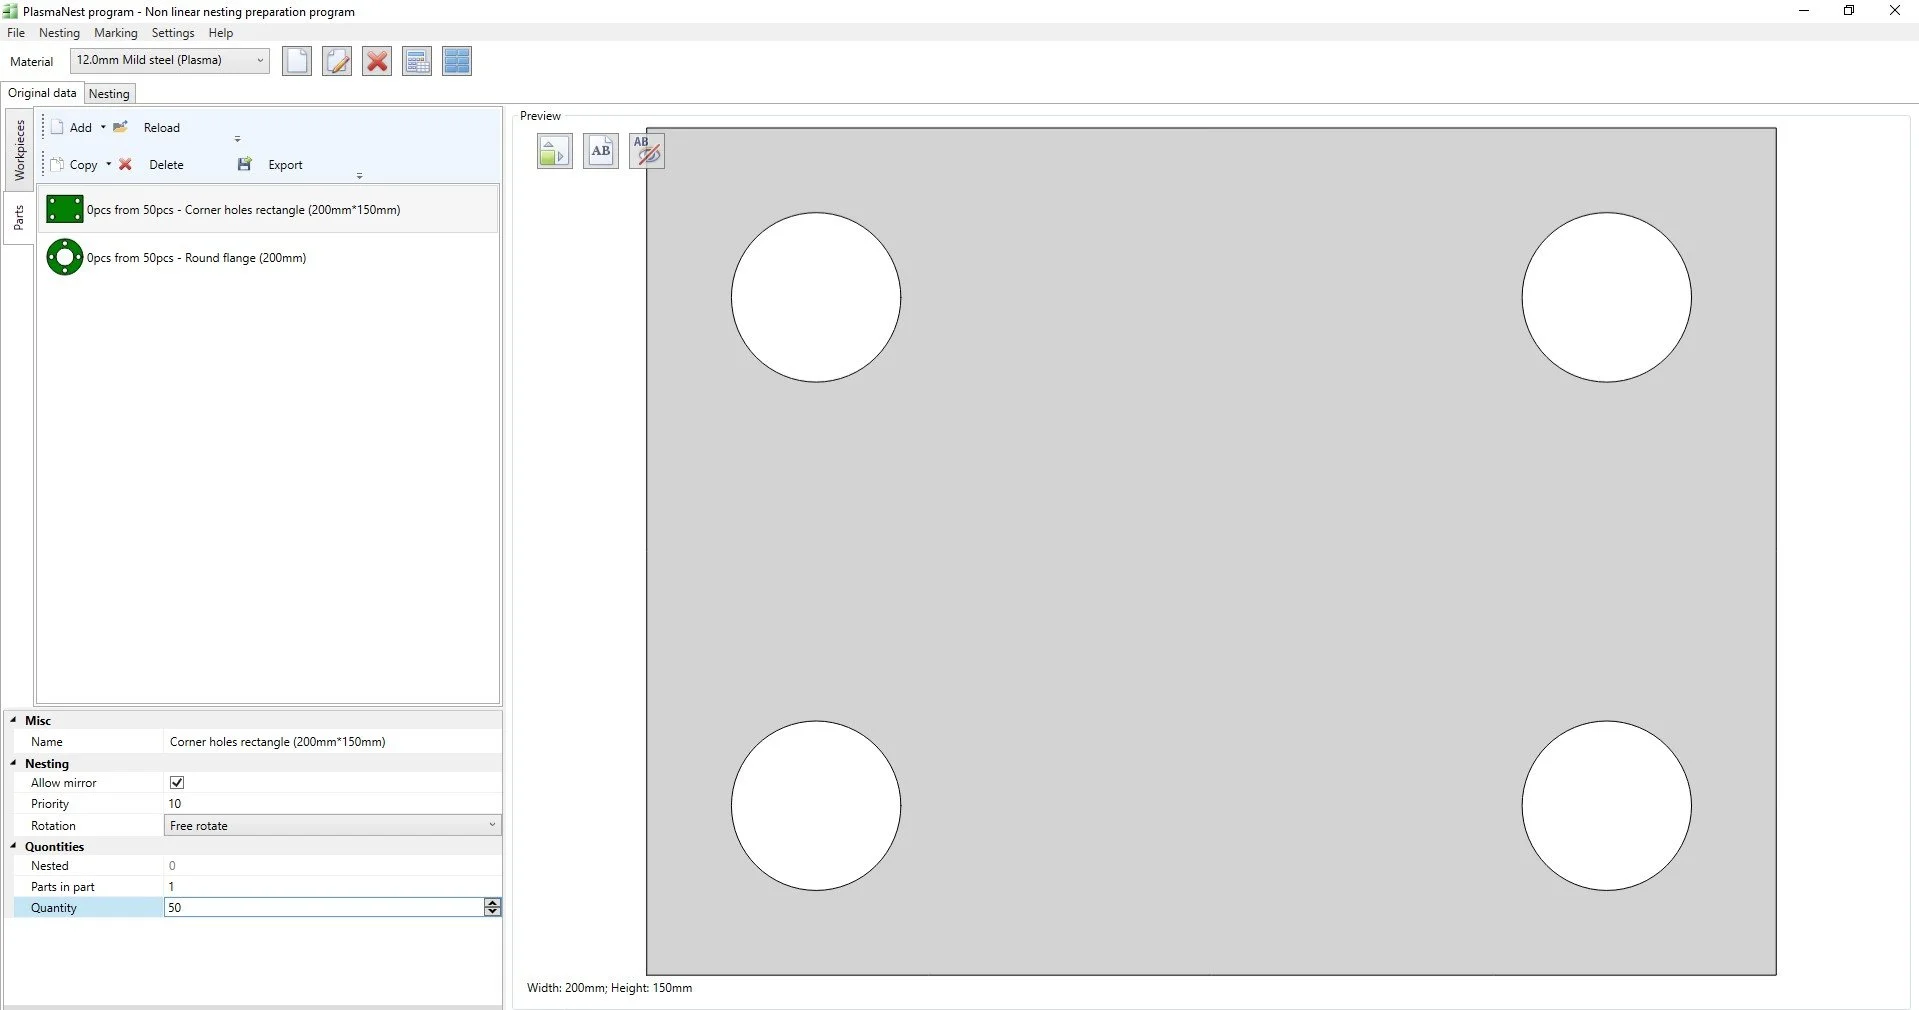Click the calculator table toolbar icon

pyautogui.click(x=417, y=61)
